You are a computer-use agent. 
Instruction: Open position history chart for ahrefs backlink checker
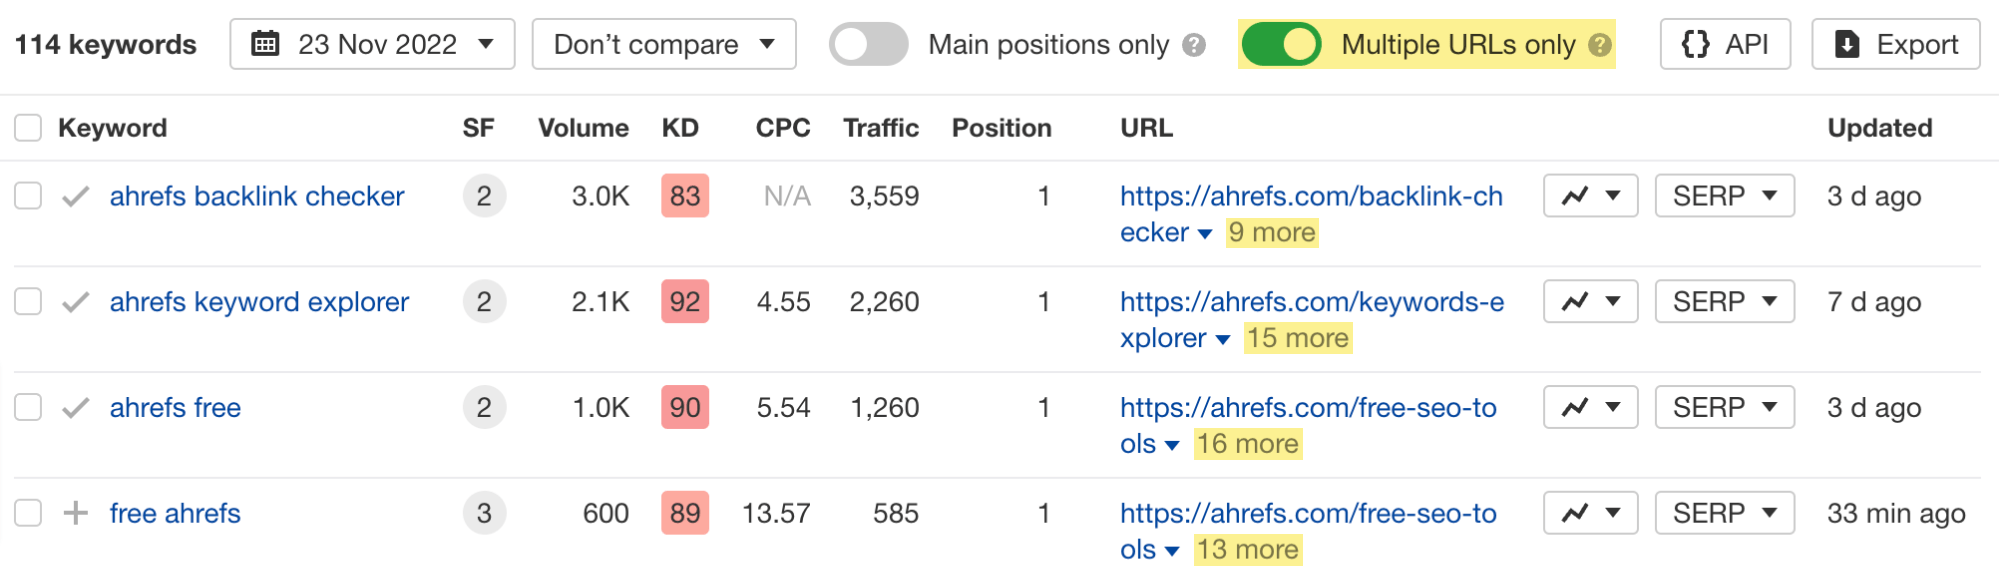1590,196
